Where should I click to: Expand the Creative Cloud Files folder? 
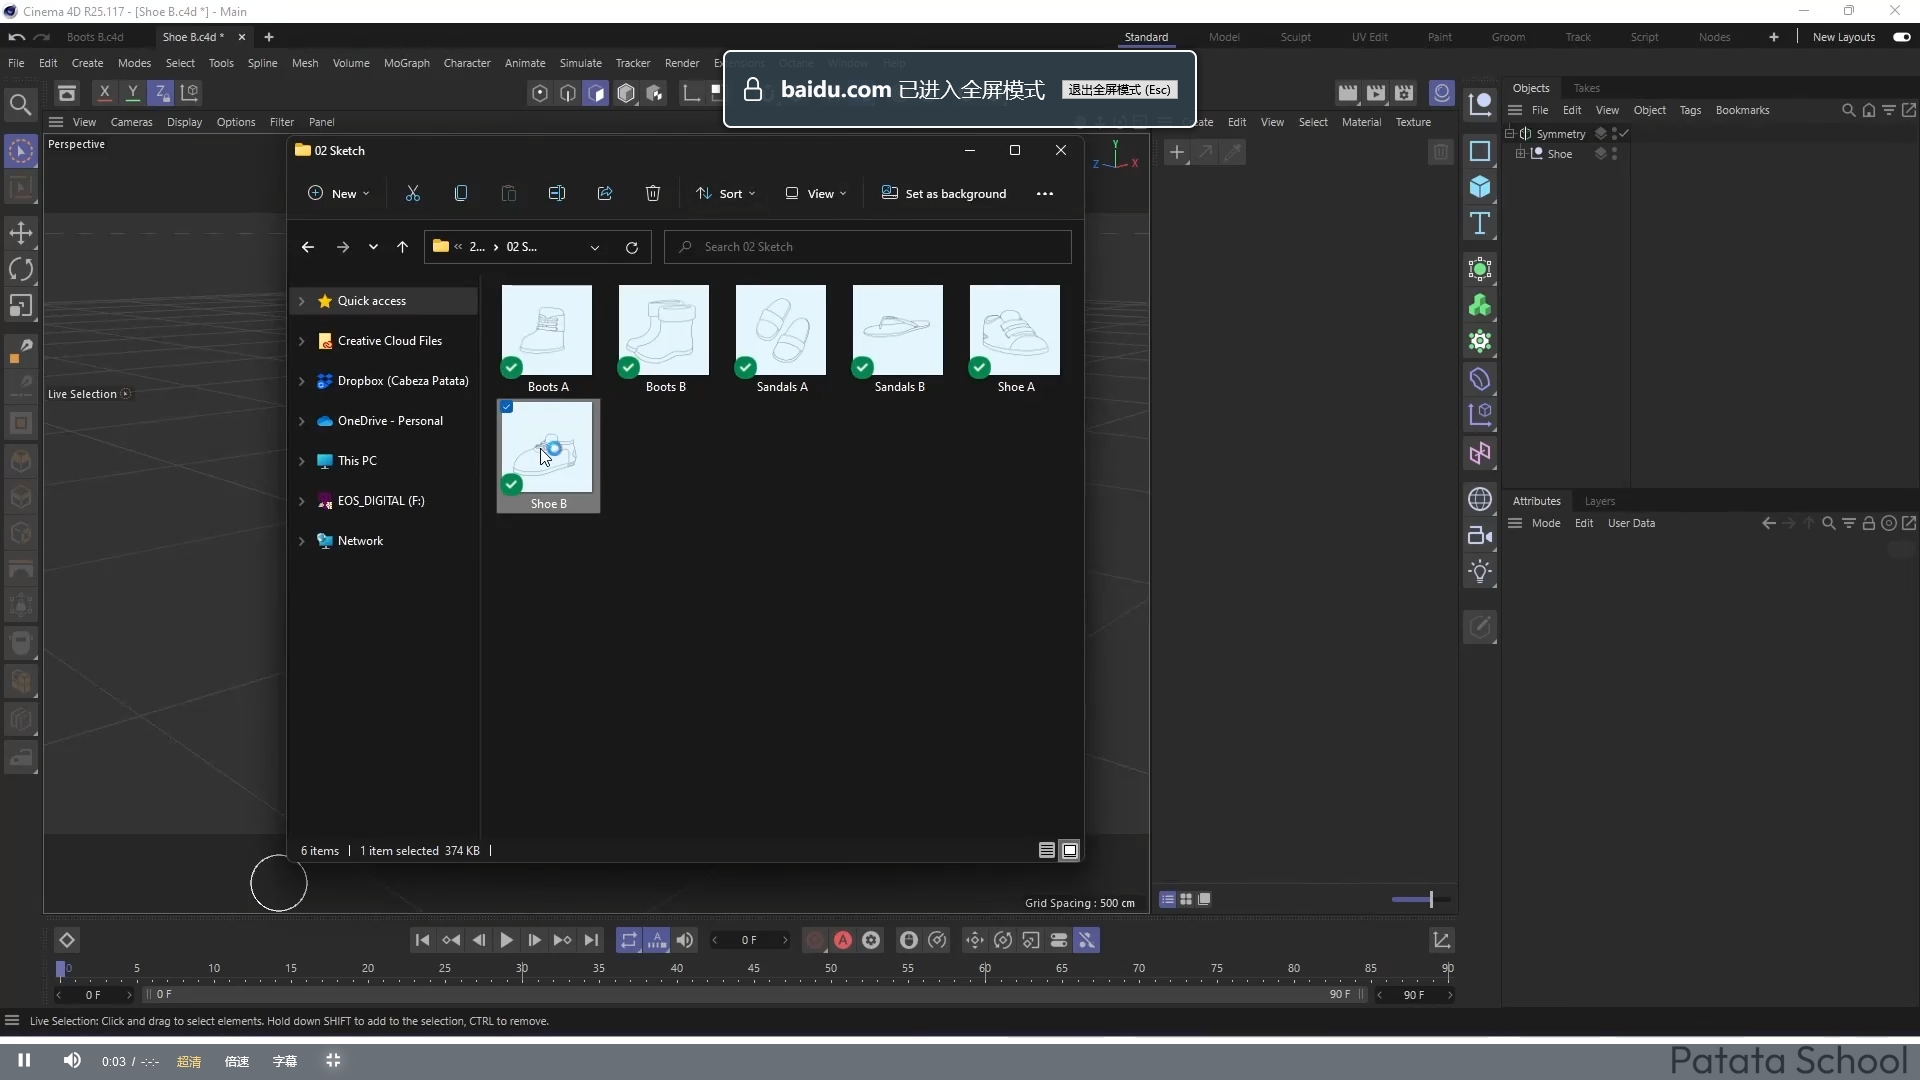pos(301,340)
